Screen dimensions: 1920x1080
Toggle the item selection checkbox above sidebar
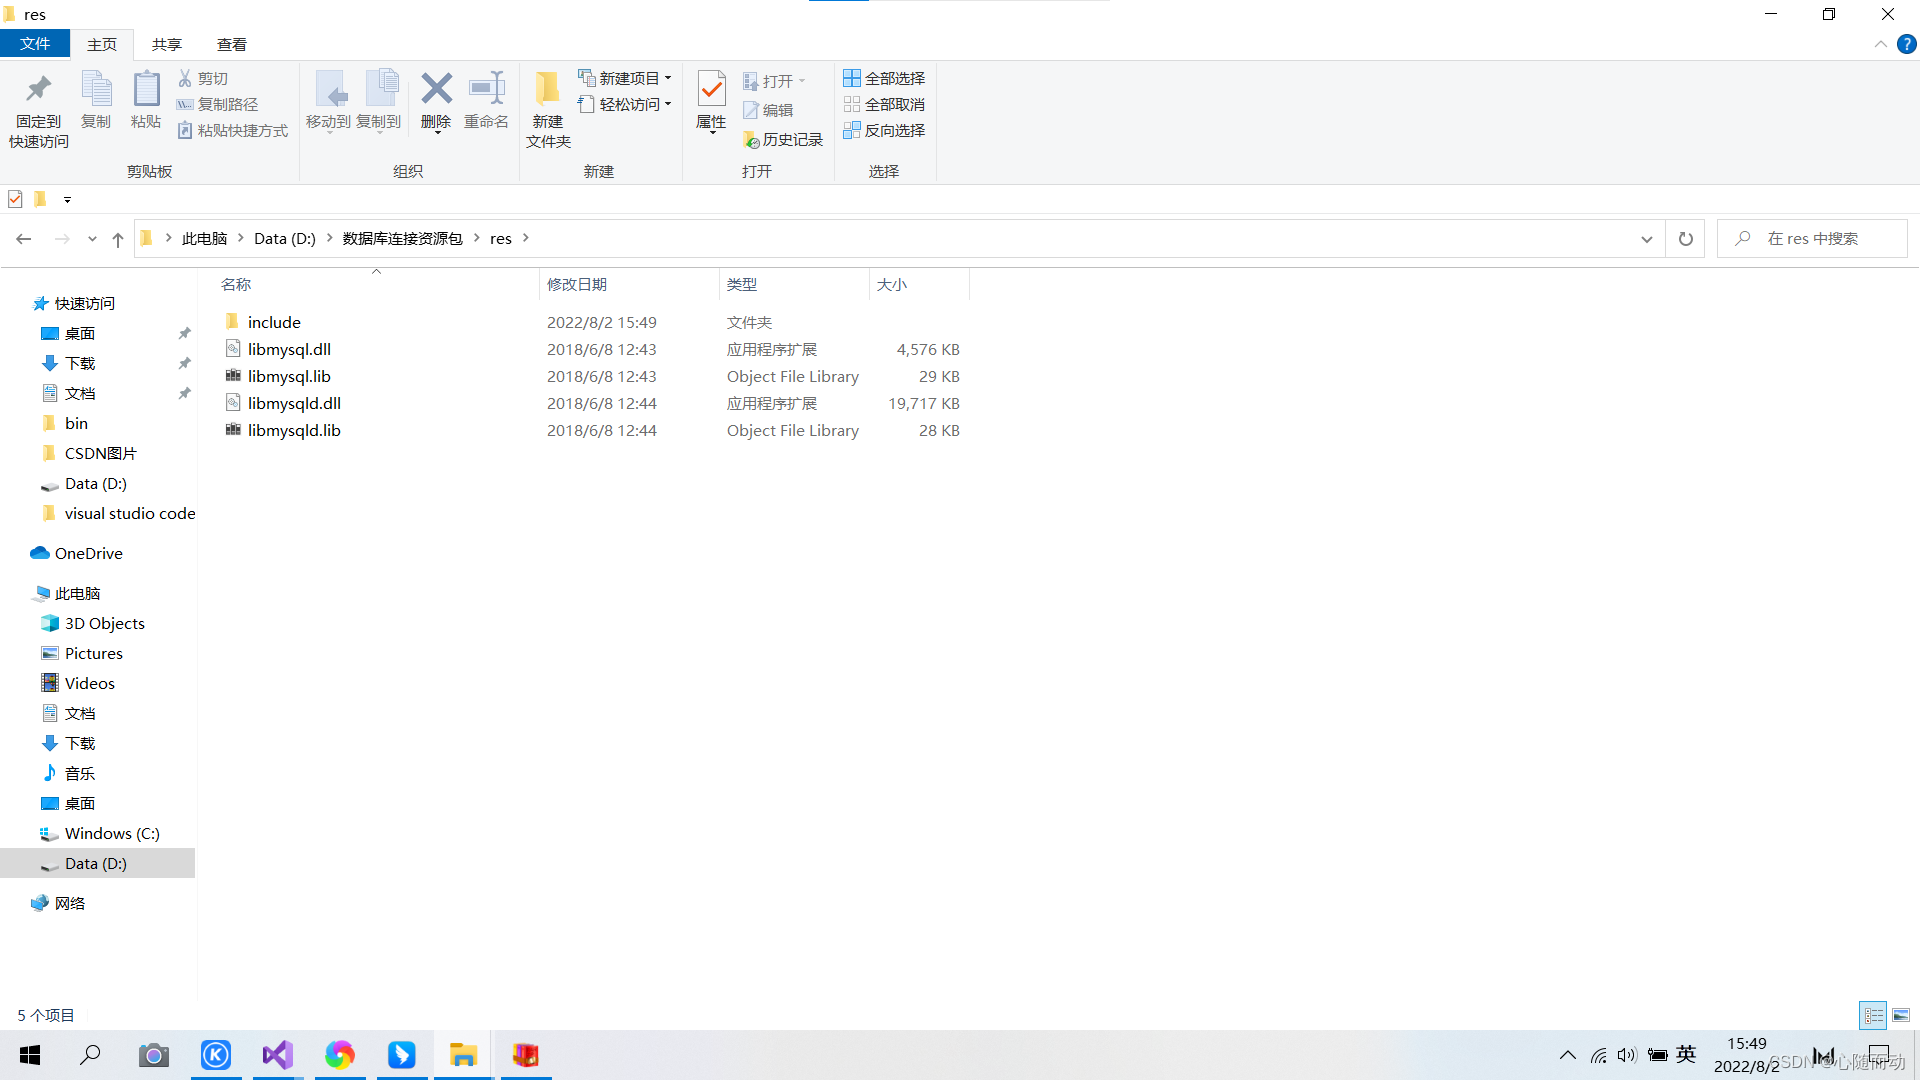pyautogui.click(x=15, y=198)
